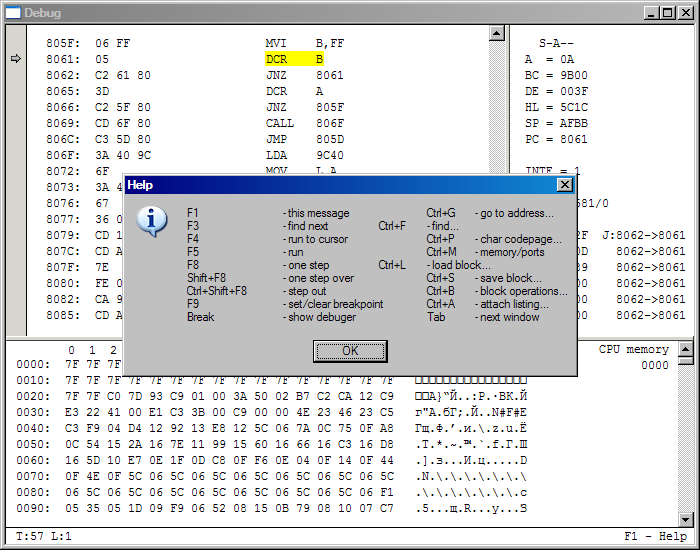Click the current-line arrow marker at 8061
The image size is (700, 550).
point(16,58)
